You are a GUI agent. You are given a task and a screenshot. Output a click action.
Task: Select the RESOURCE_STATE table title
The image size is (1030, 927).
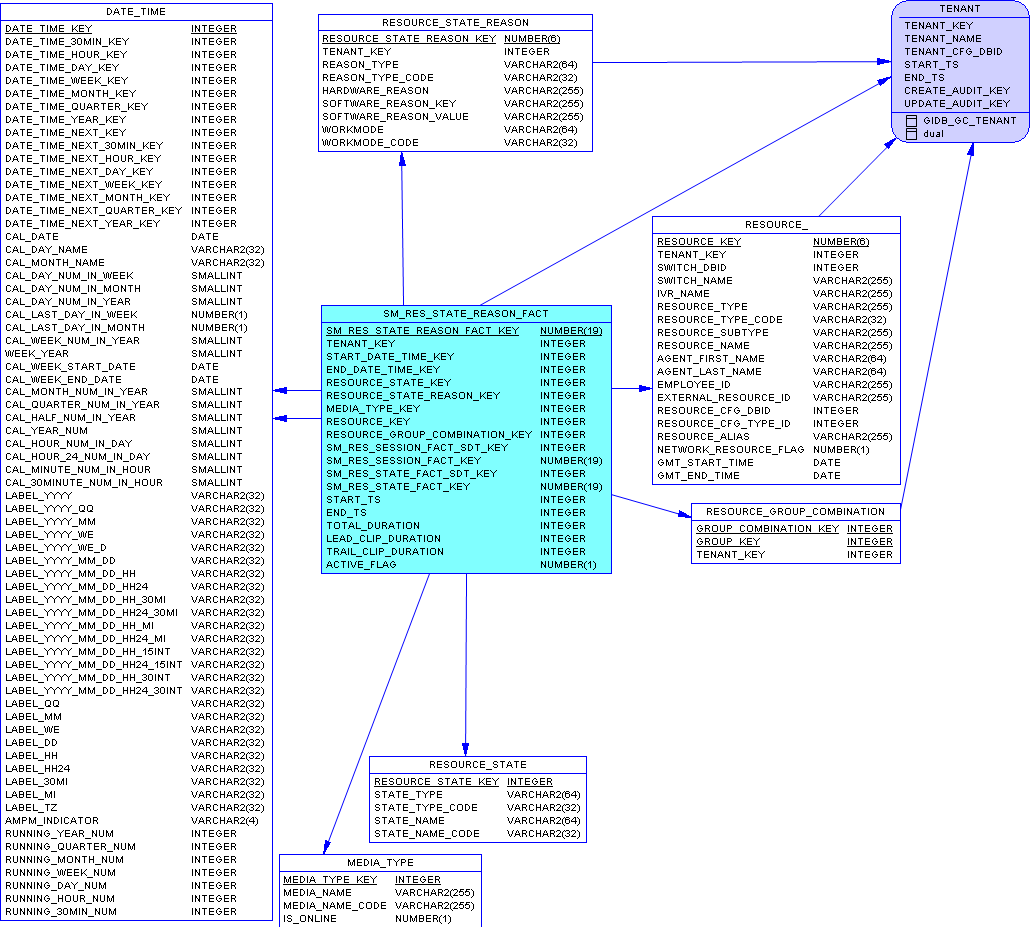(x=478, y=765)
